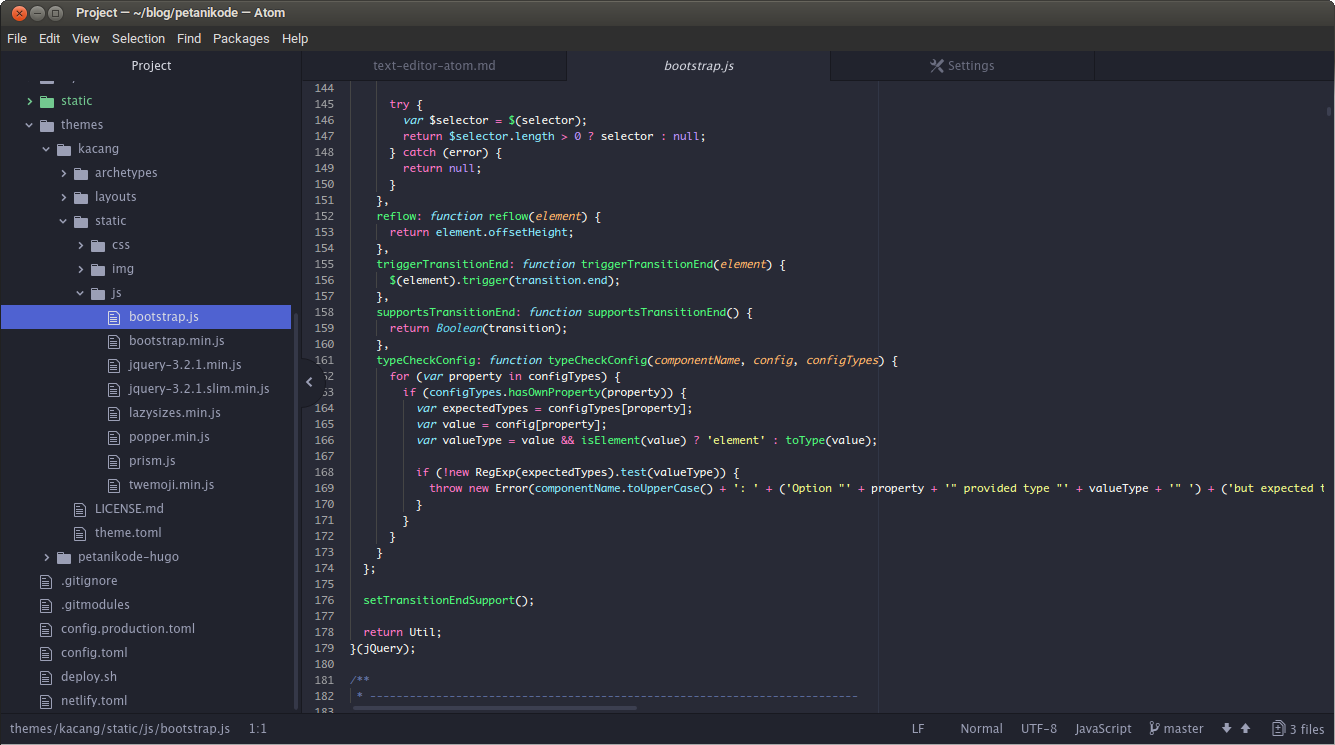Expand the css folder
1335x745 pixels.
[x=81, y=245]
